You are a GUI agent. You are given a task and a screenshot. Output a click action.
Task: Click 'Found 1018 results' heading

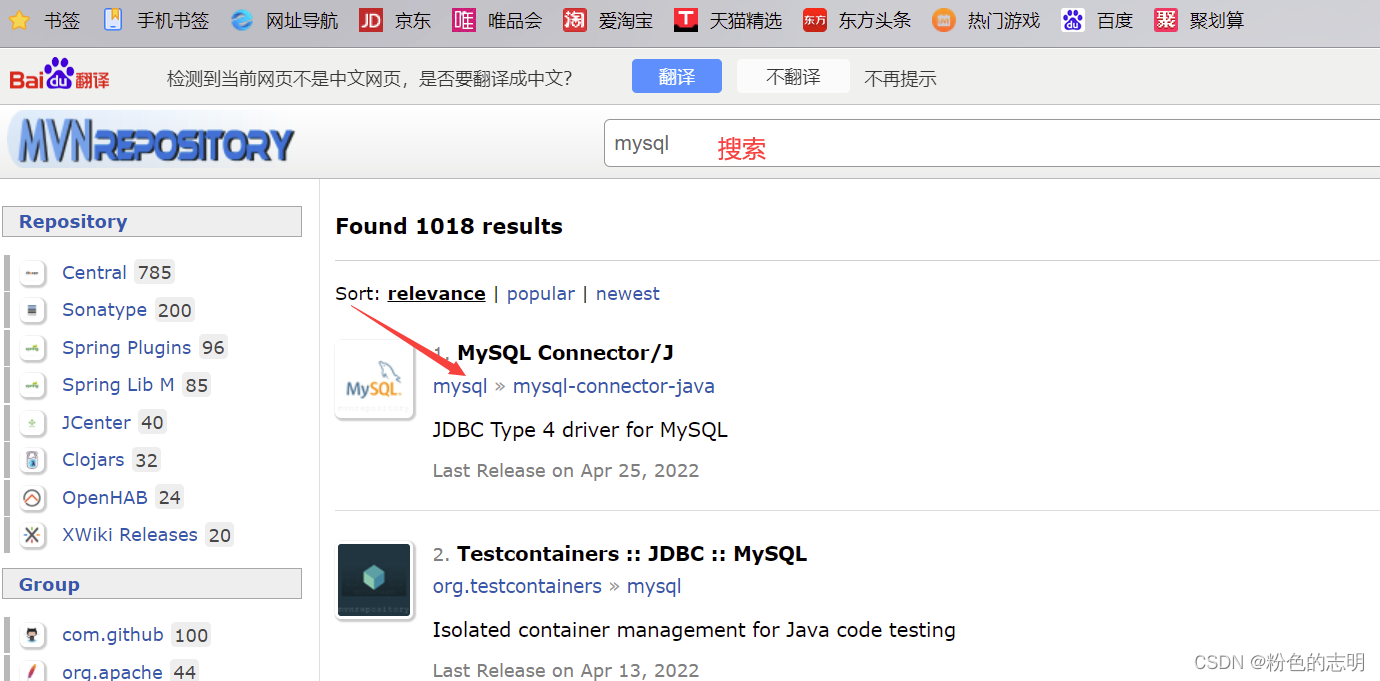click(x=449, y=227)
